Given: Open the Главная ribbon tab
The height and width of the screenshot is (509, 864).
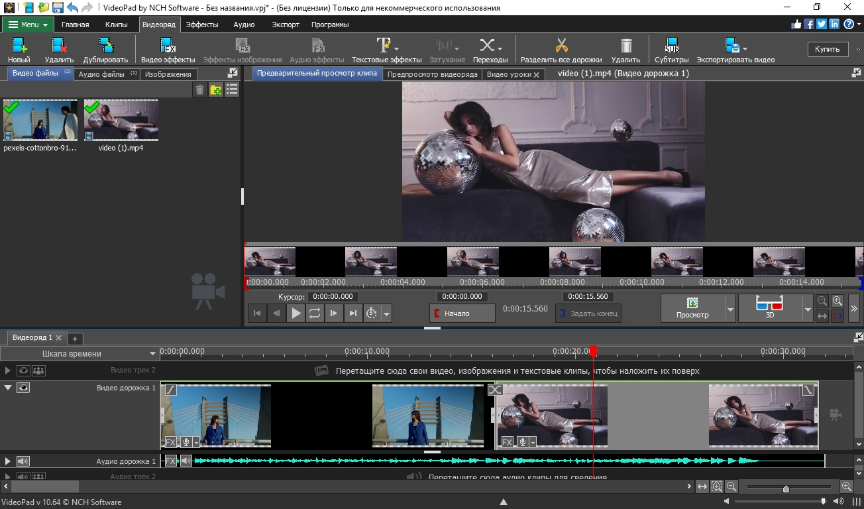Looking at the screenshot, I should 75,24.
